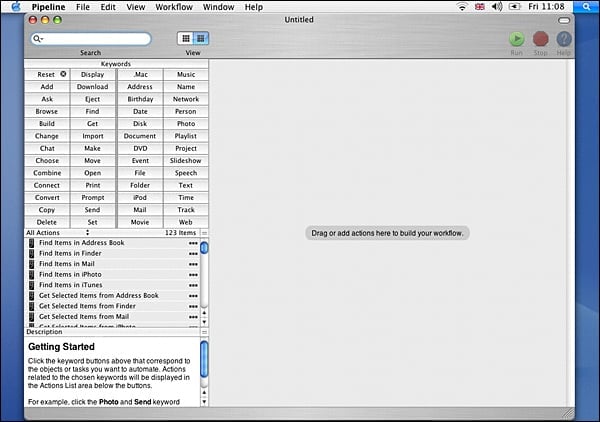Click the clock showing Fri 11:08
Image resolution: width=600 pixels, height=422 pixels.
click(546, 7)
